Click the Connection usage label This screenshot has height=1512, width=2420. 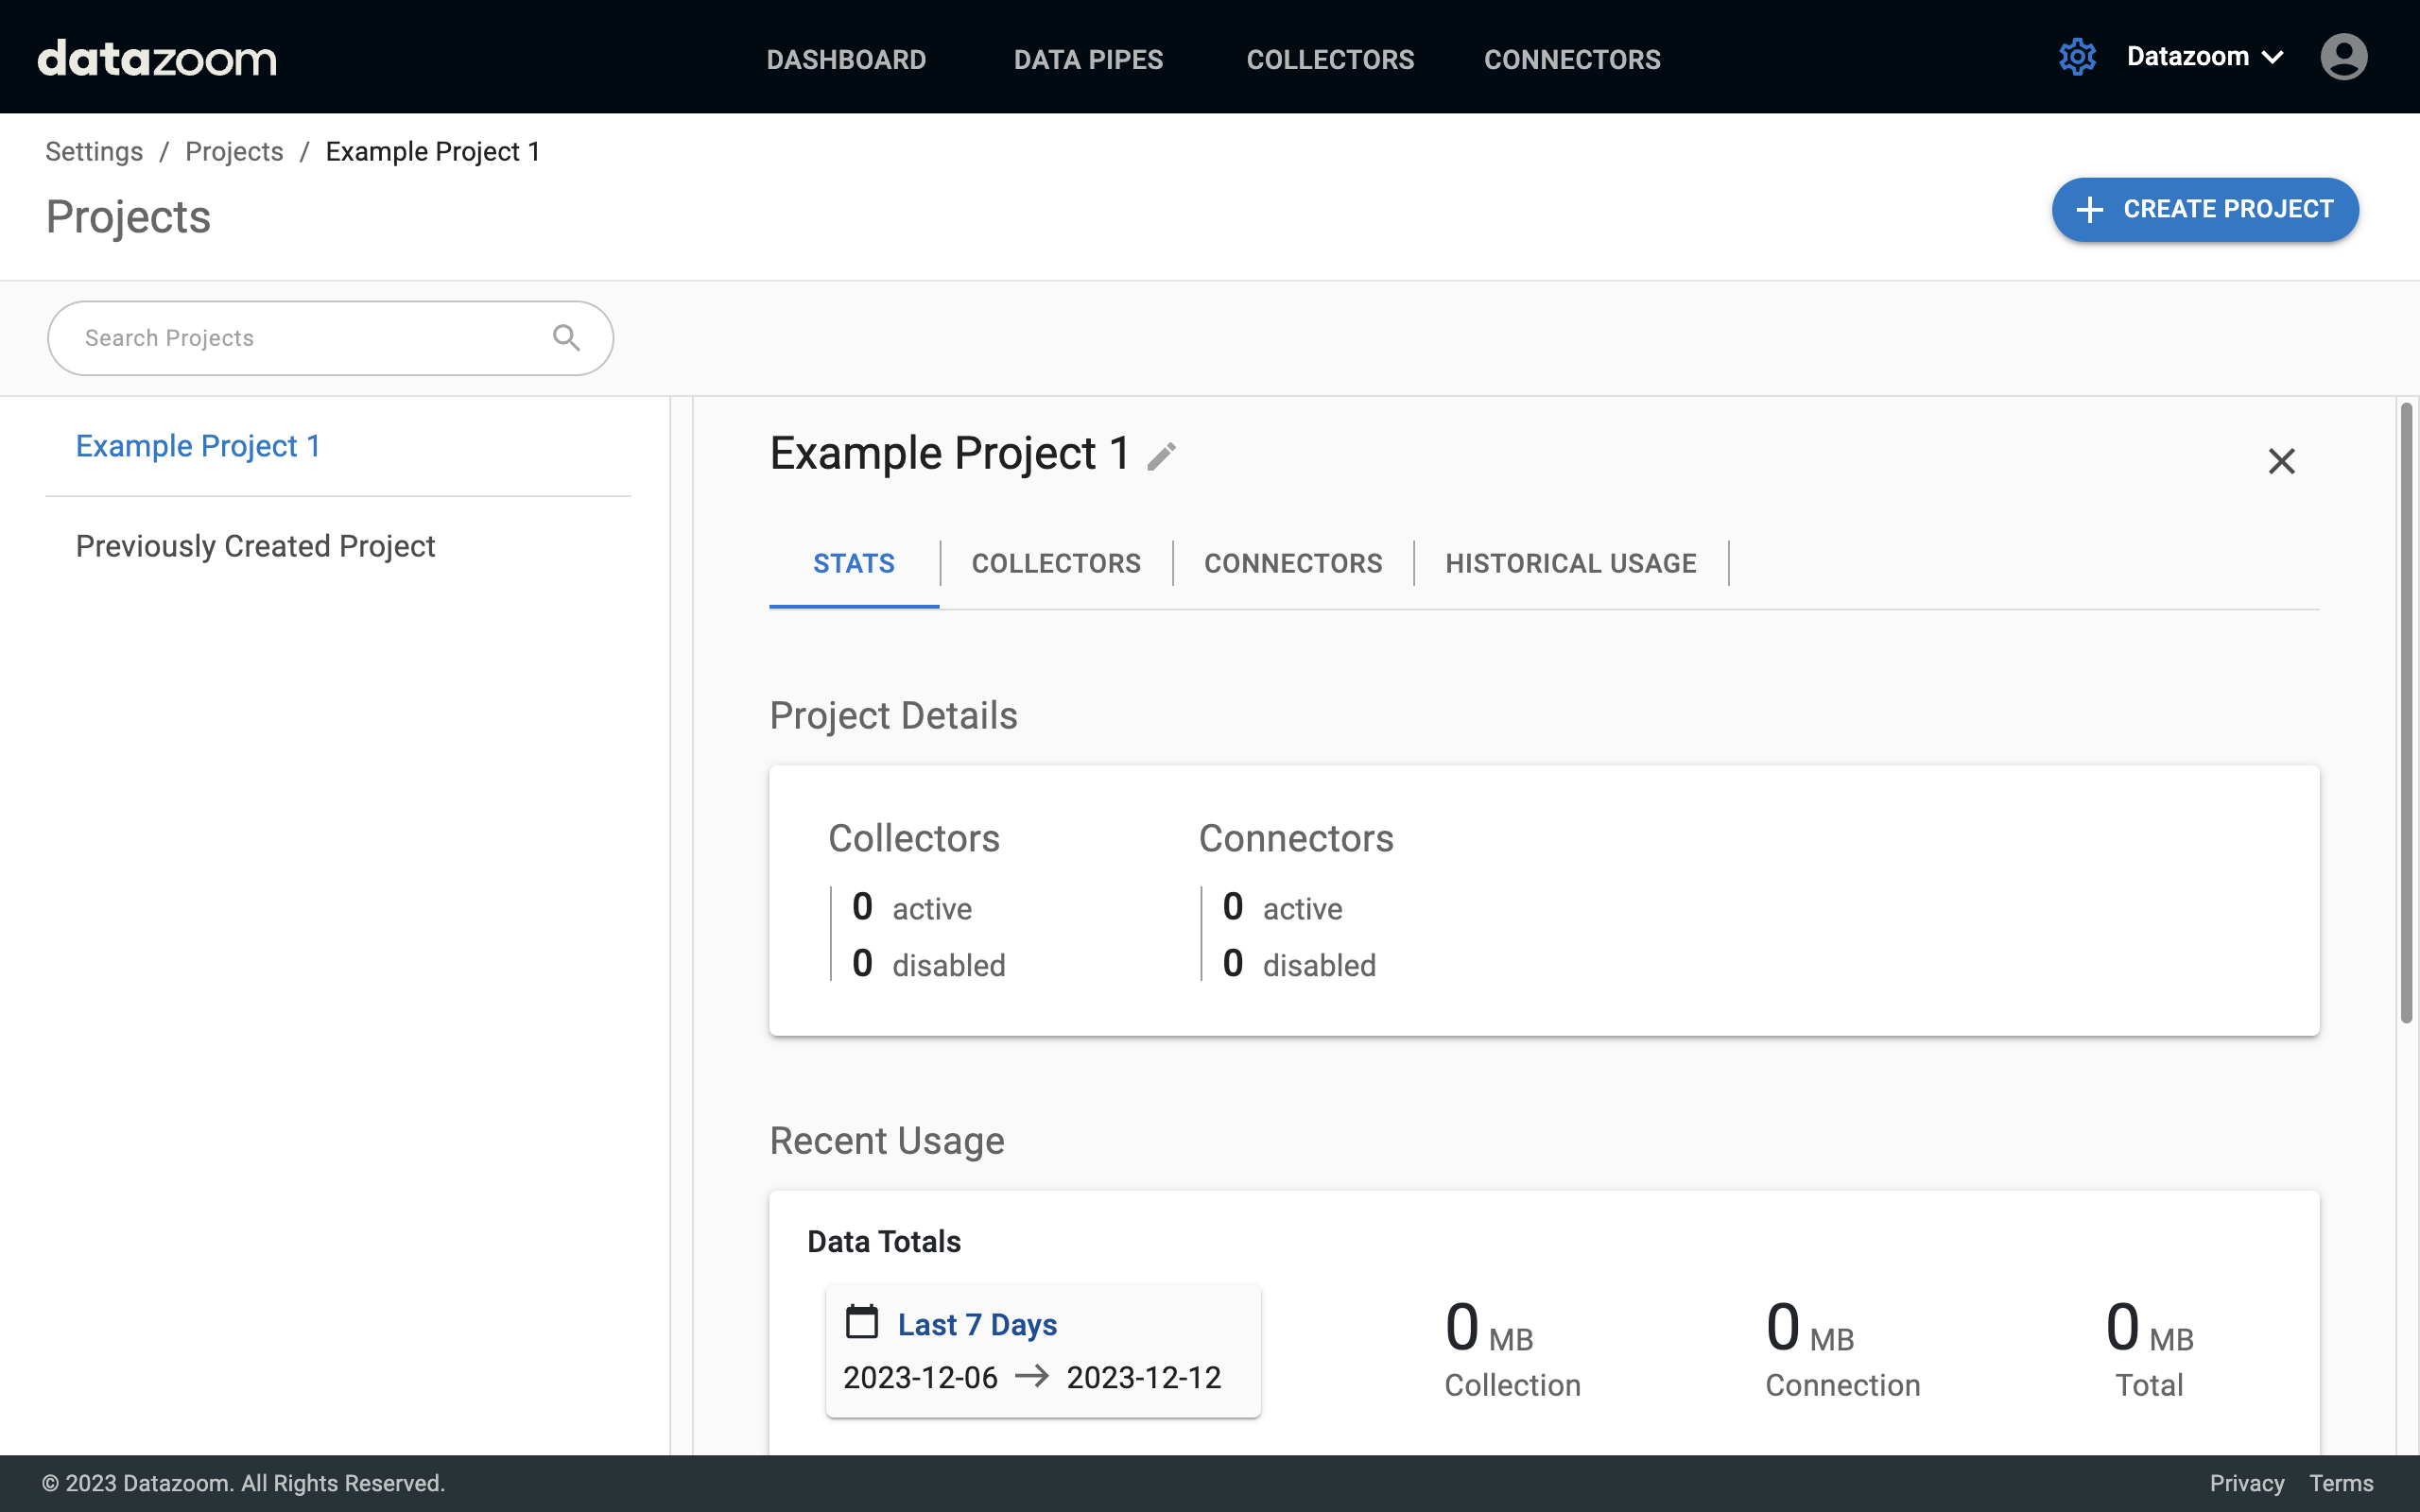pos(1842,1385)
